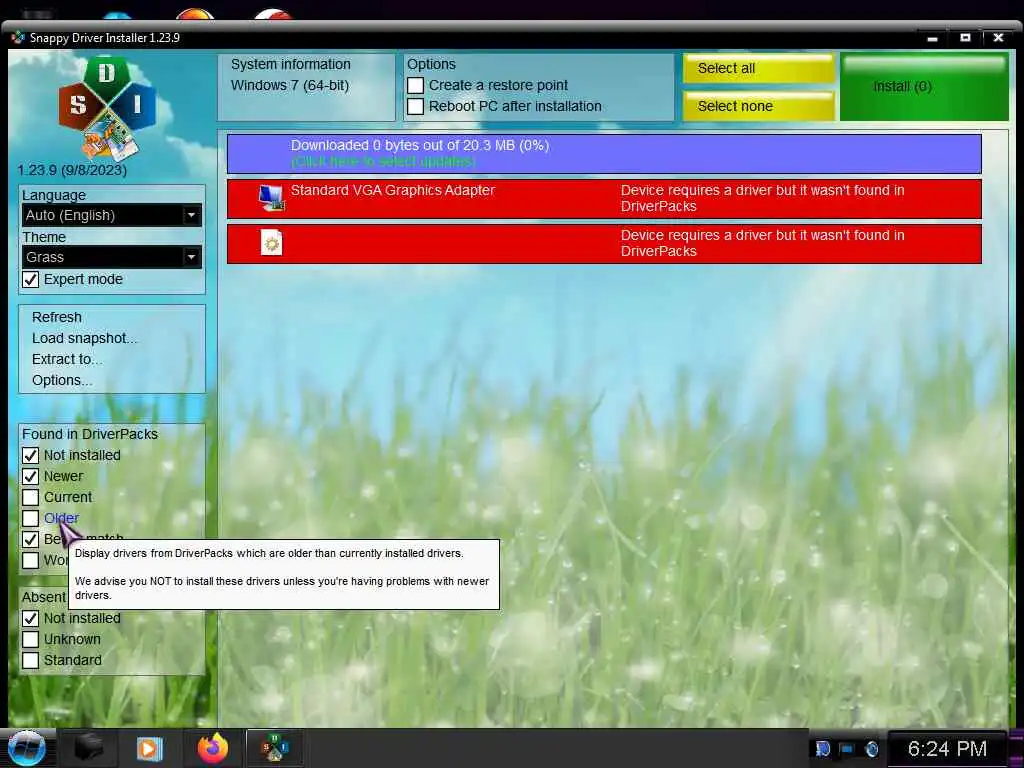Click the rightmost system tray icon before clock
1024x768 pixels.
[x=871, y=748]
